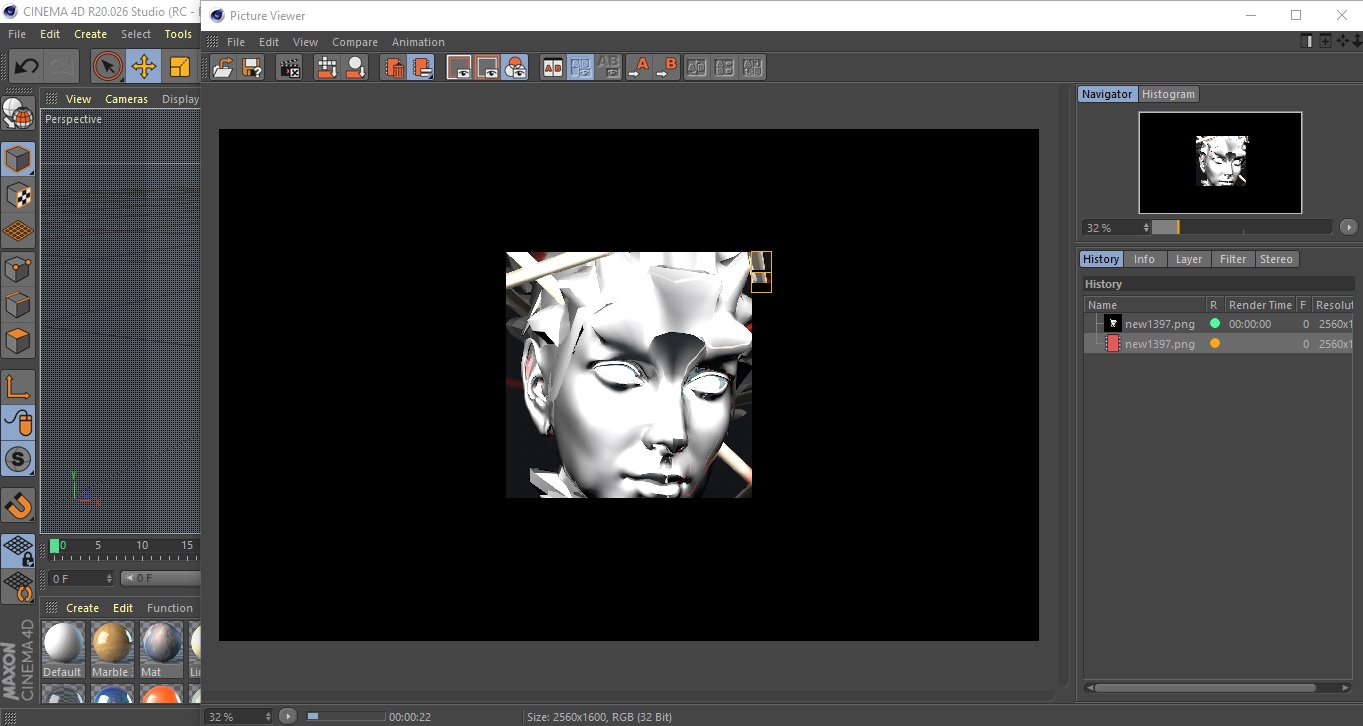Activate Workplane mode grid icon

pyautogui.click(x=18, y=231)
